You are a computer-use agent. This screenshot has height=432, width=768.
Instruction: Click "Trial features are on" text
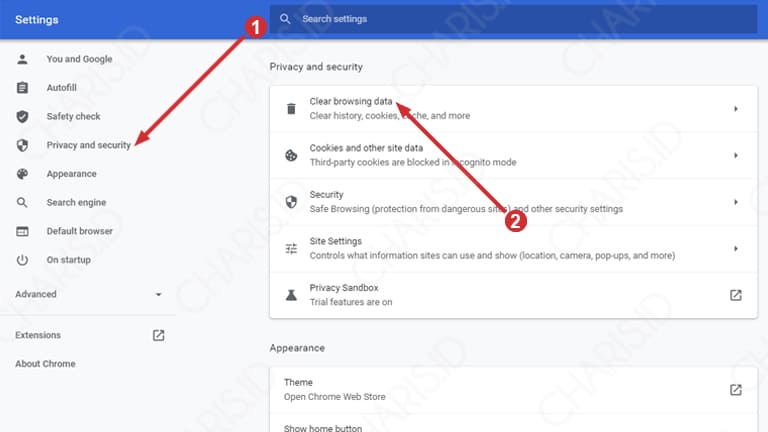point(351,302)
